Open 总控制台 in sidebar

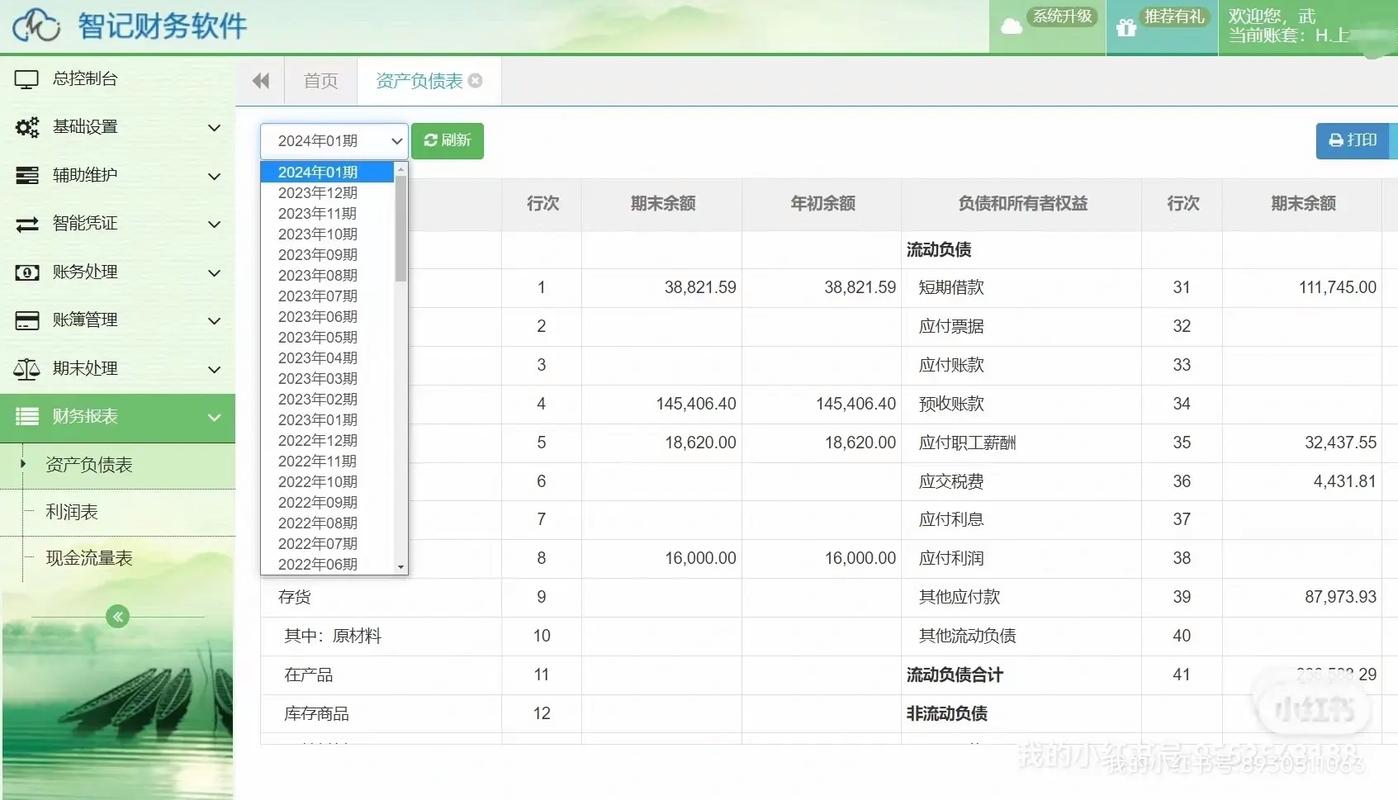[x=118, y=79]
